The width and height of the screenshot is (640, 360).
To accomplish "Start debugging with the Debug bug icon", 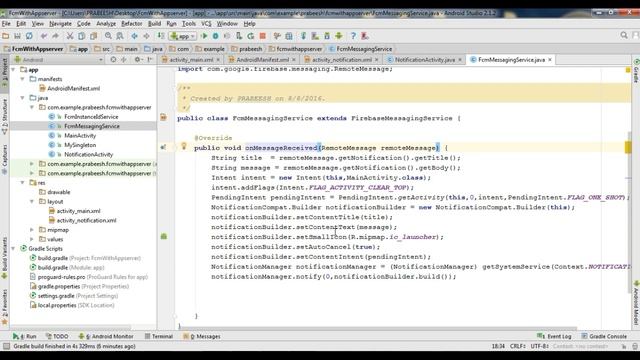I will 216,36.
